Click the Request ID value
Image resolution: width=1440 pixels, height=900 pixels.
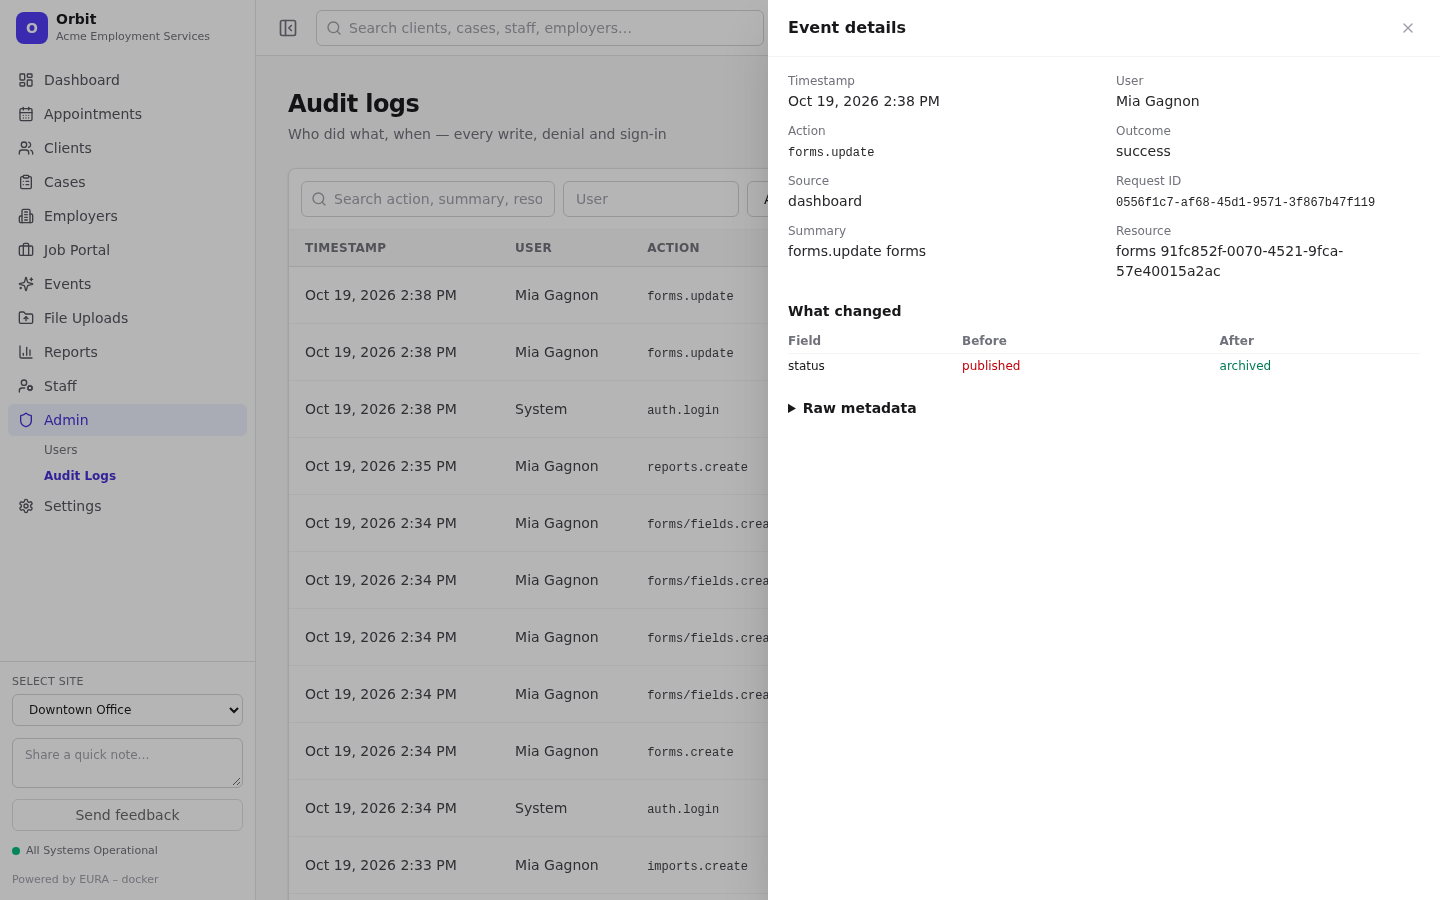click(1245, 202)
